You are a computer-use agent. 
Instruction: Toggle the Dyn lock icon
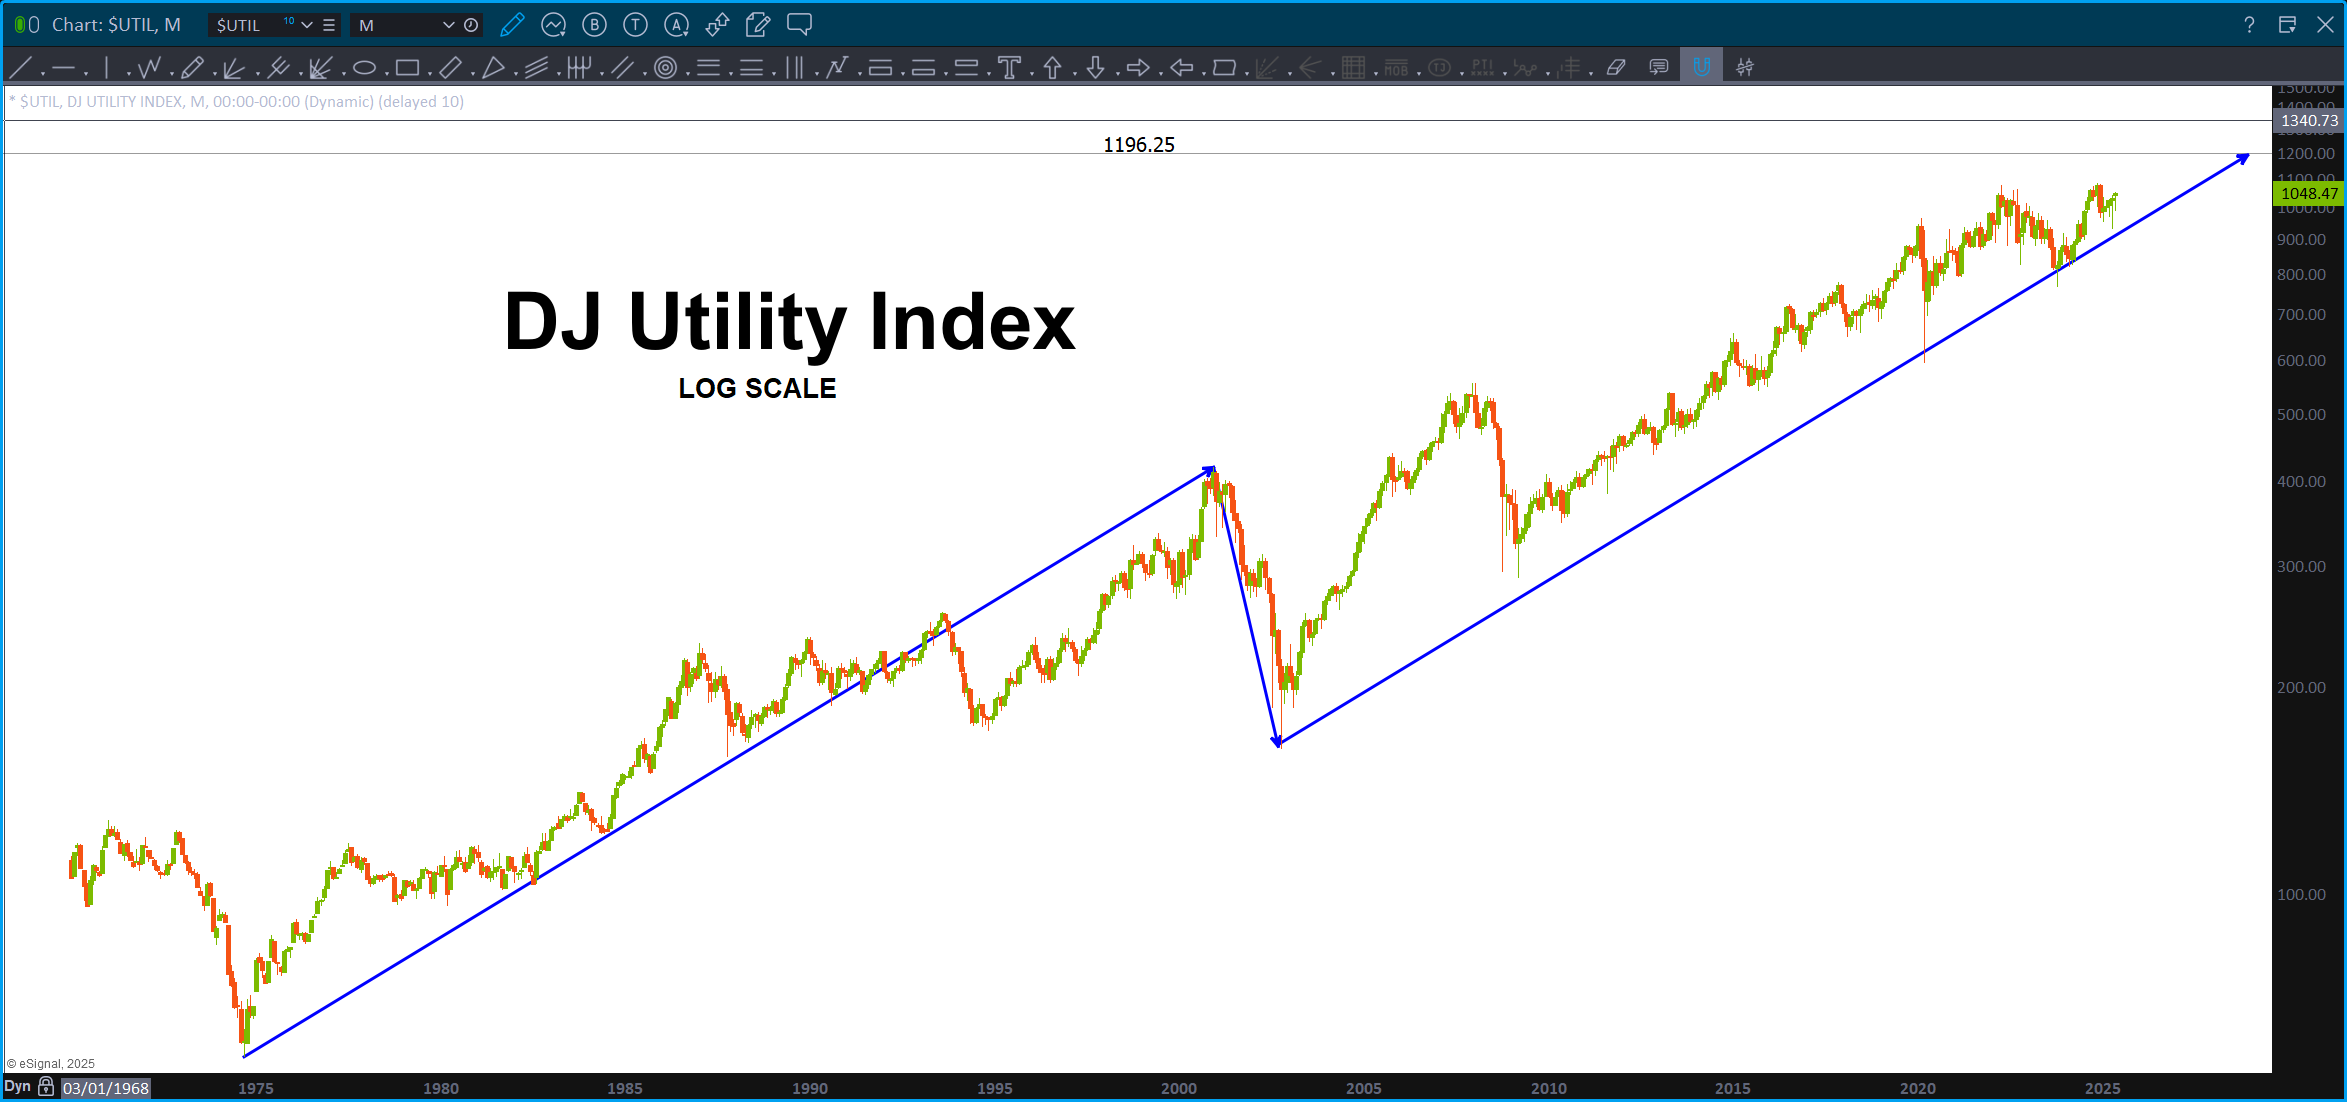pos(46,1087)
